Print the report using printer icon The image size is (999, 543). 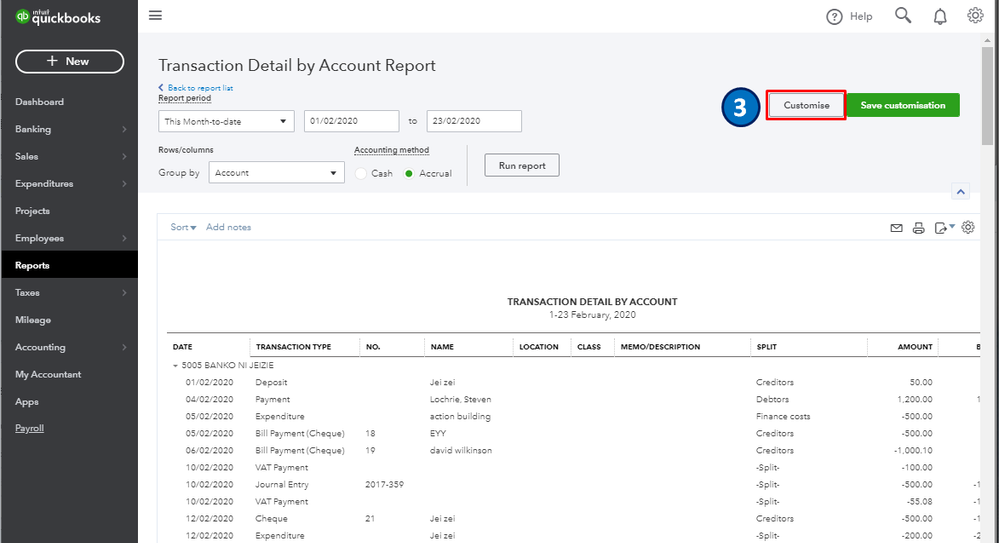(919, 228)
